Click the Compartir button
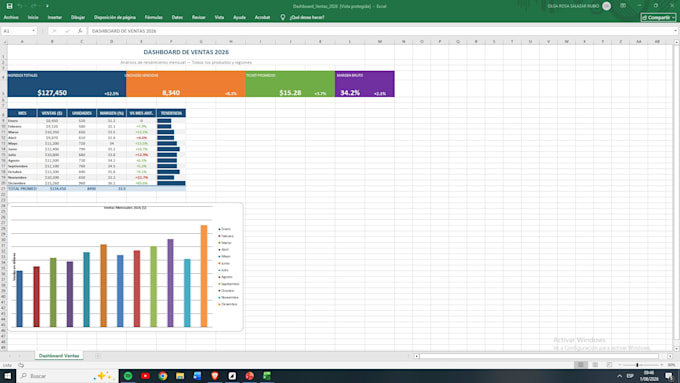The width and height of the screenshot is (680, 383). point(658,17)
